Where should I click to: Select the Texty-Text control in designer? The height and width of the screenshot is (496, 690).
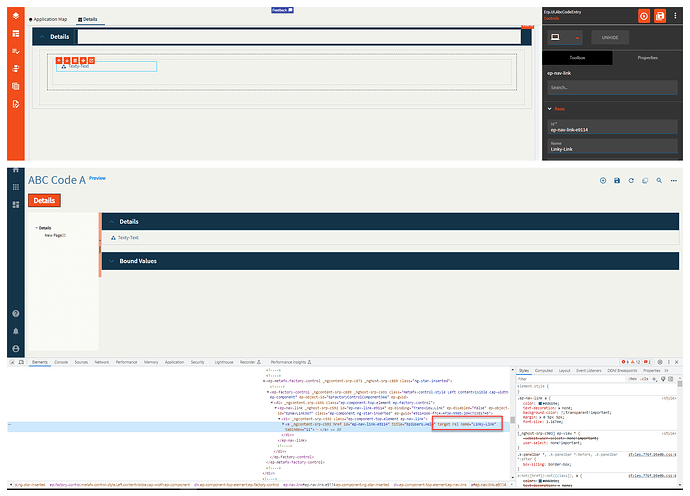click(x=106, y=66)
